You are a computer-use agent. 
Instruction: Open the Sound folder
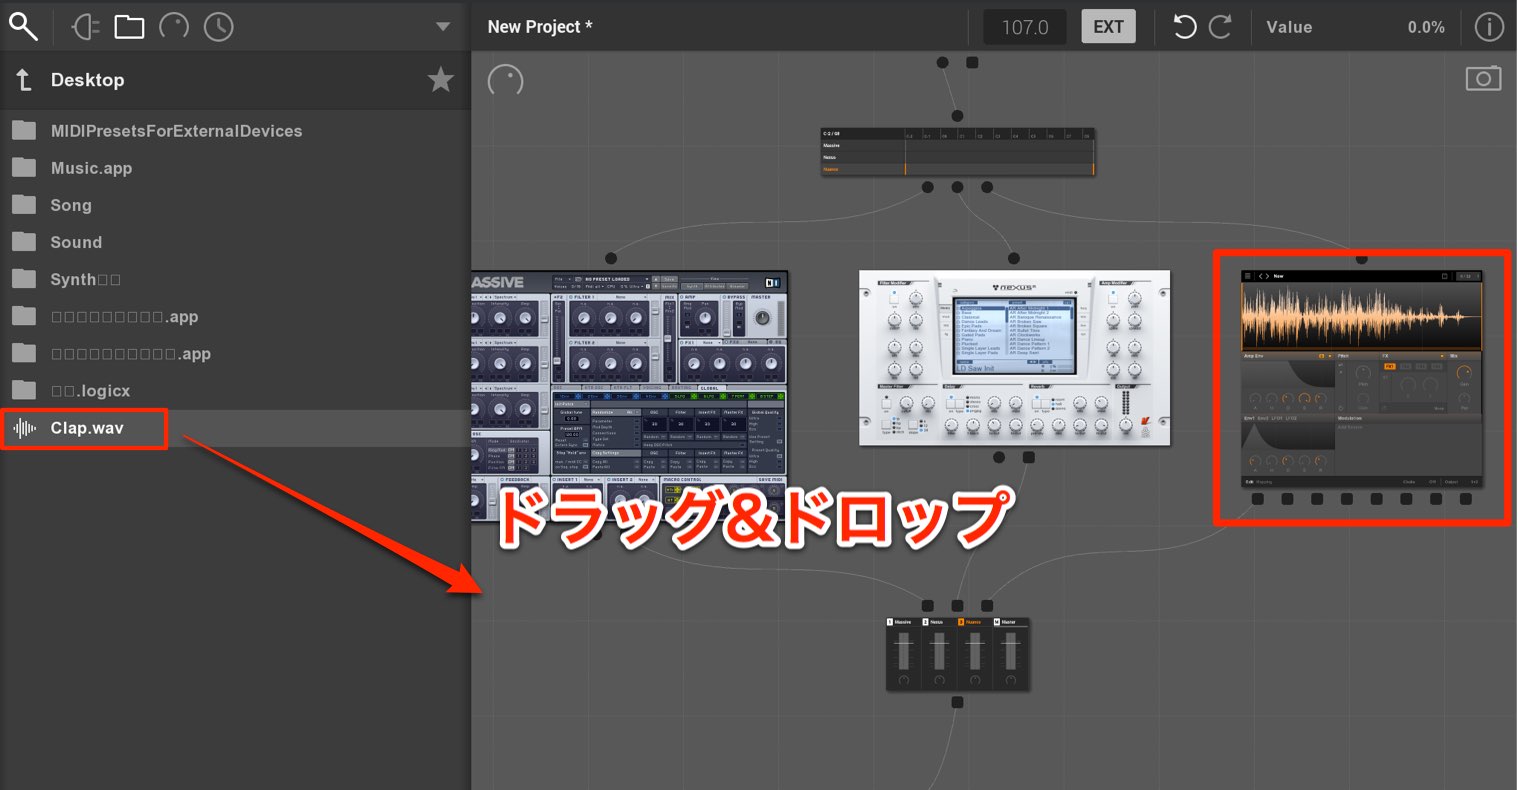pos(235,242)
